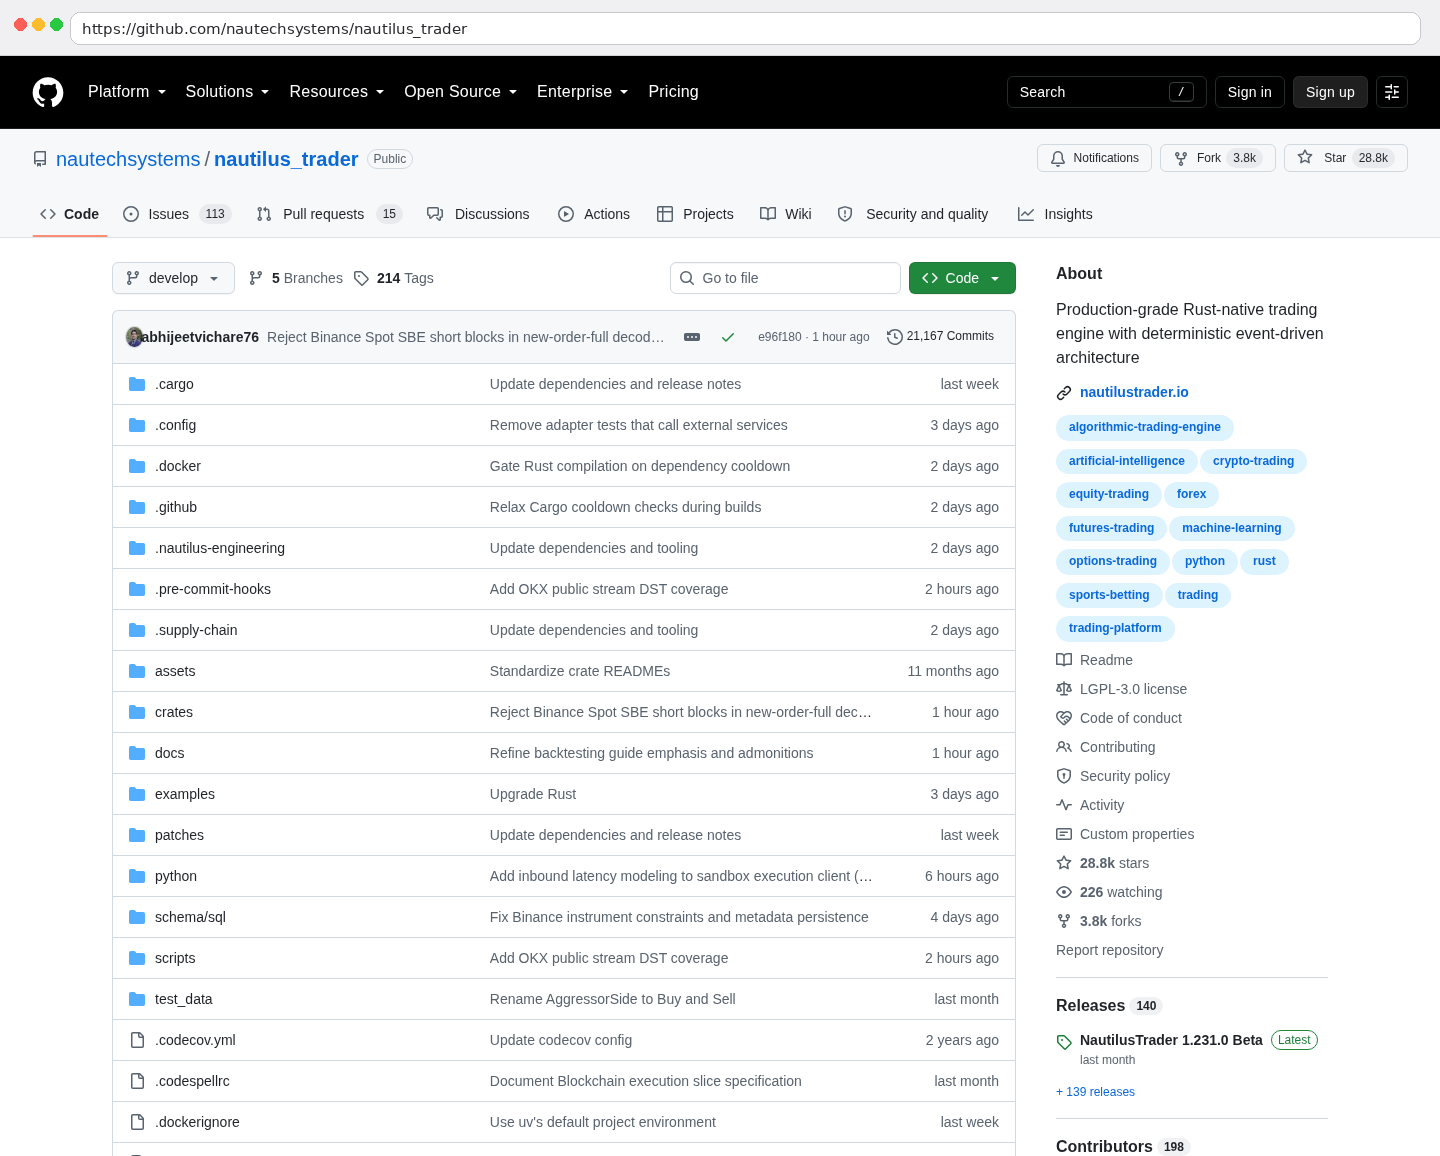The image size is (1440, 1156).
Task: Expand the Solutions menu
Action: coord(227,92)
